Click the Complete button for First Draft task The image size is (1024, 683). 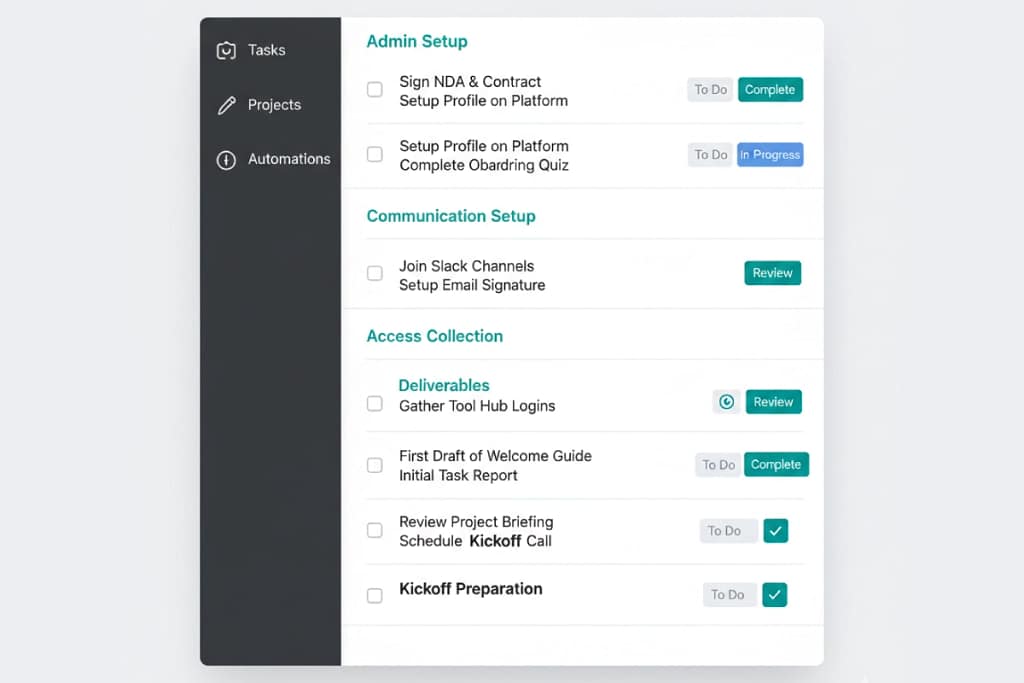click(x=776, y=464)
